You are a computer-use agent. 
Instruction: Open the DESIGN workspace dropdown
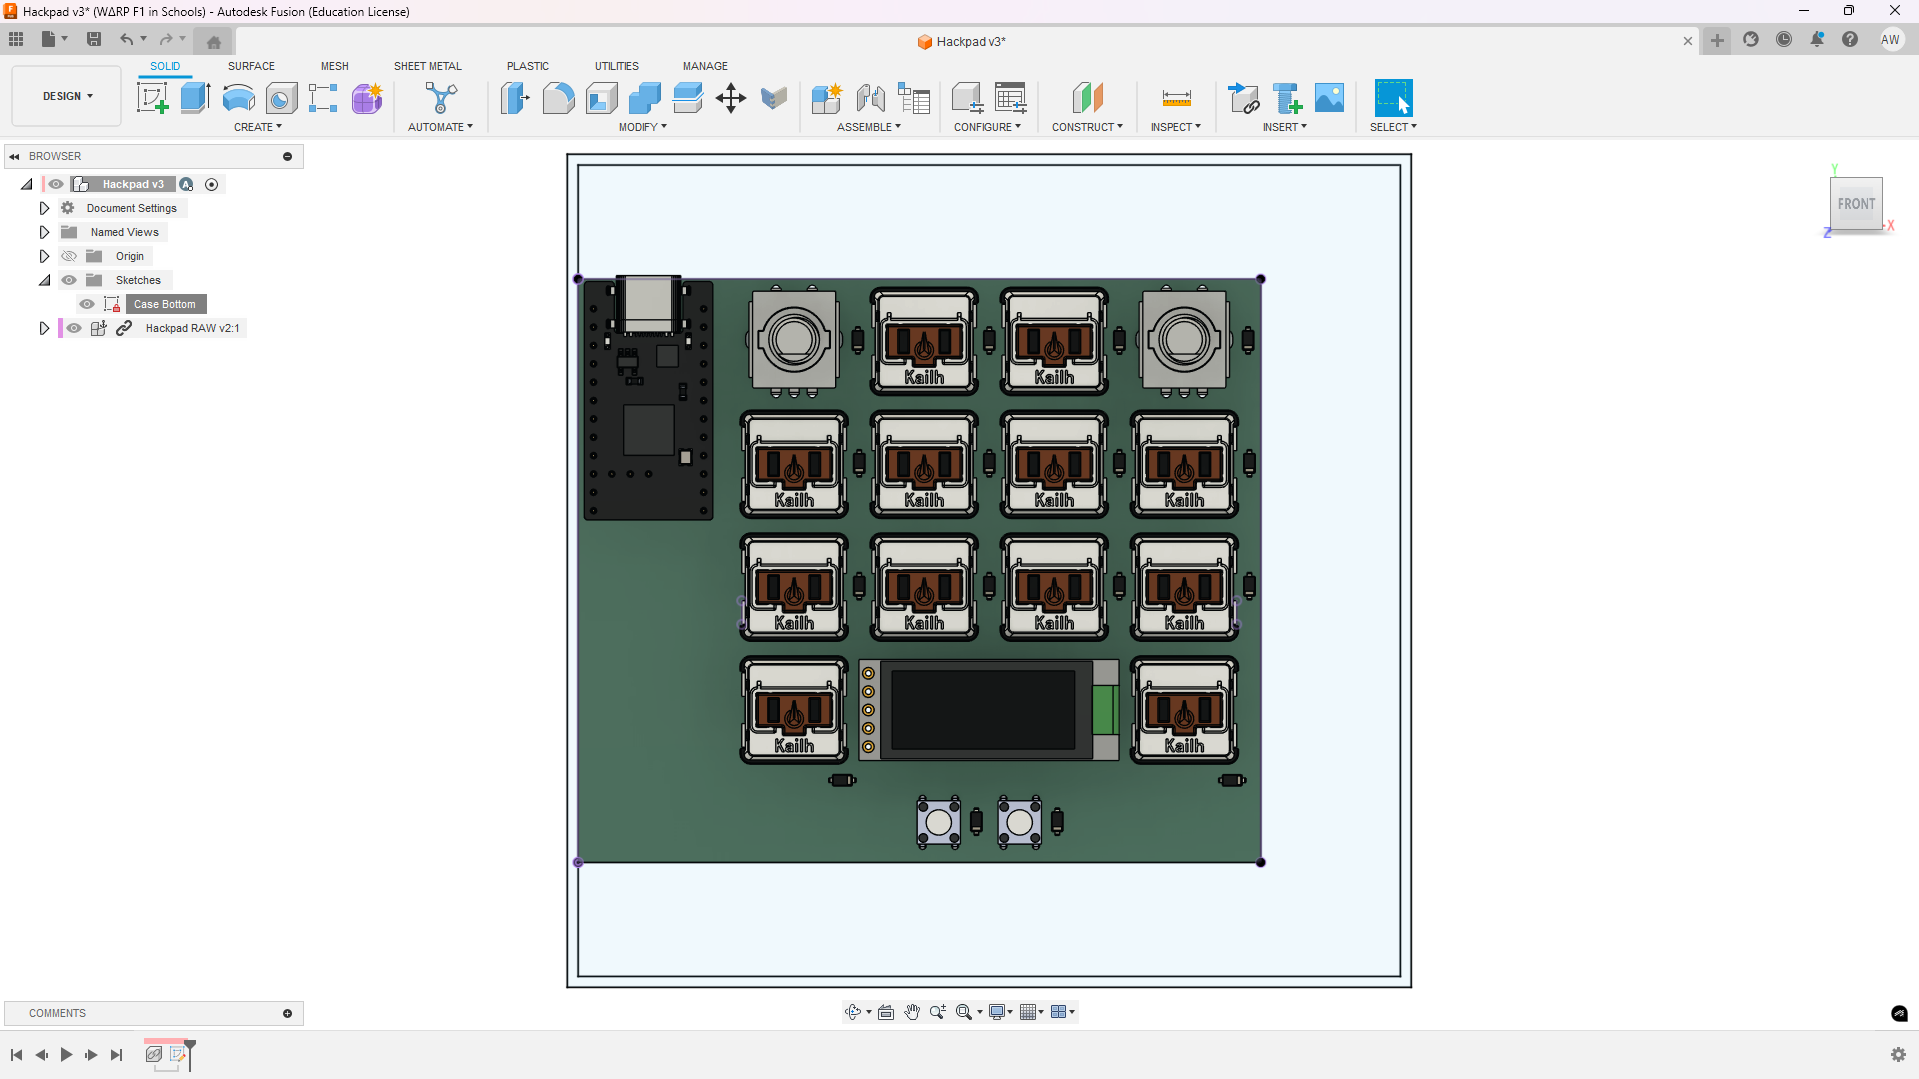point(65,96)
